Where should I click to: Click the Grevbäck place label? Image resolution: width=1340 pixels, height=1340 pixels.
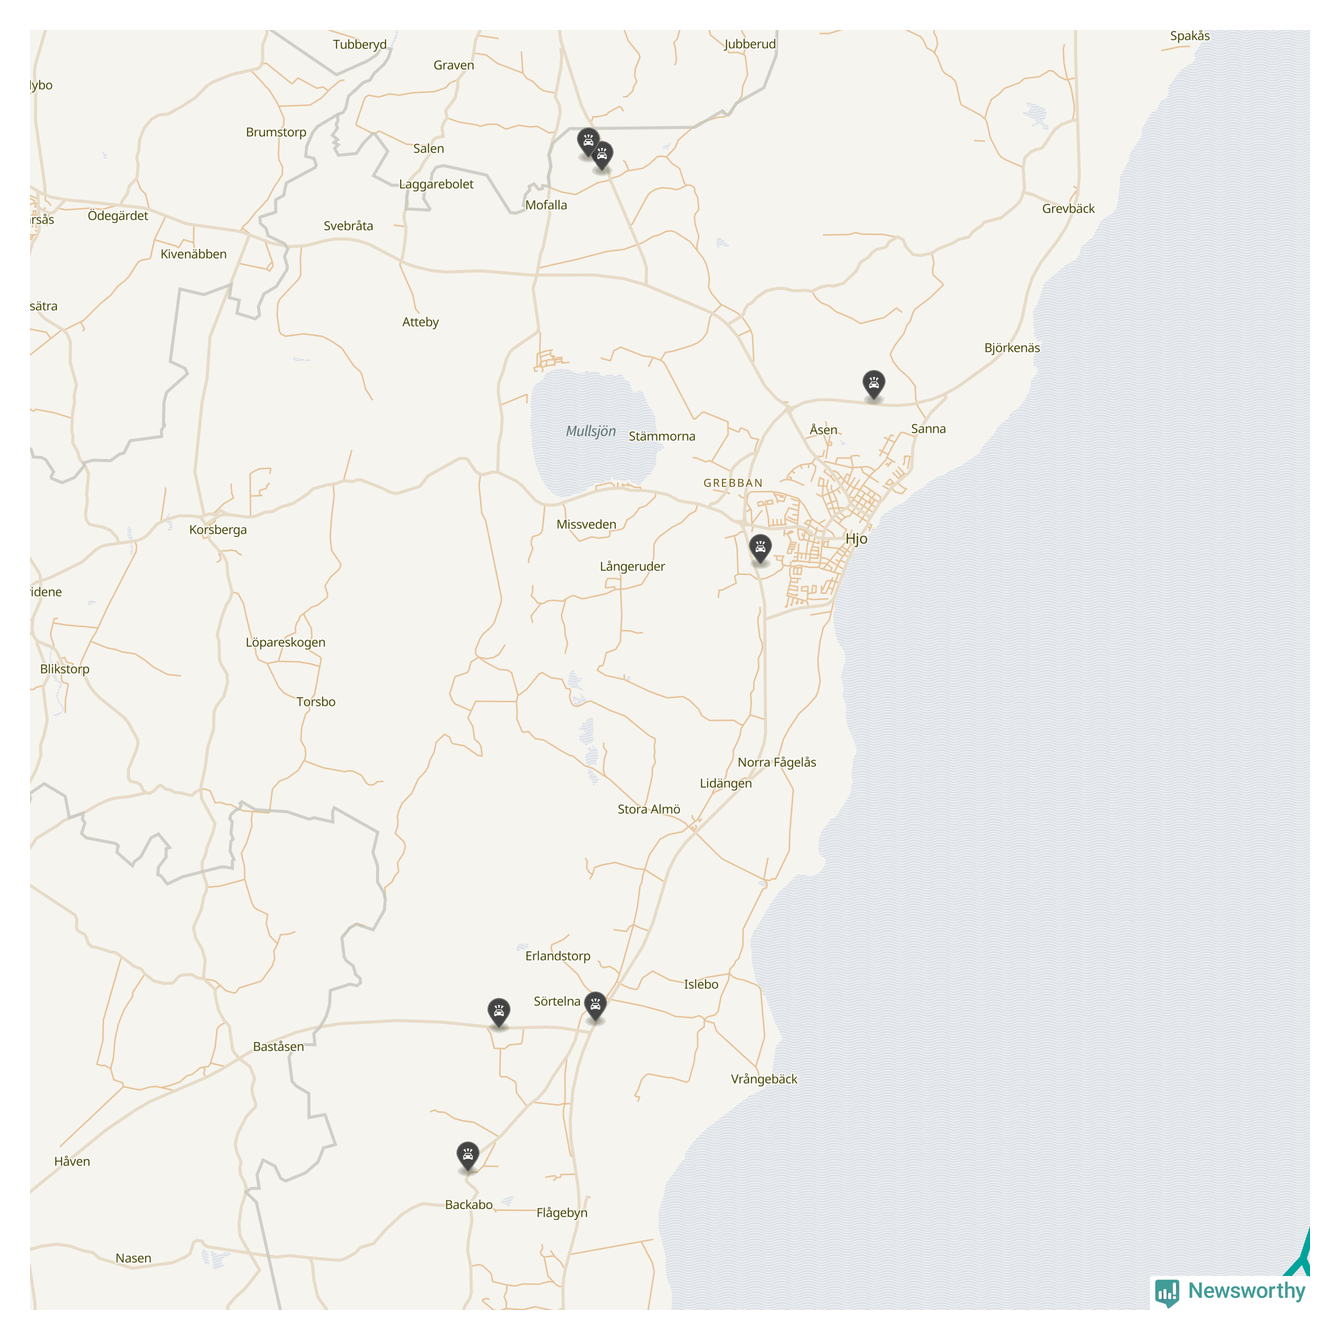tap(1068, 209)
